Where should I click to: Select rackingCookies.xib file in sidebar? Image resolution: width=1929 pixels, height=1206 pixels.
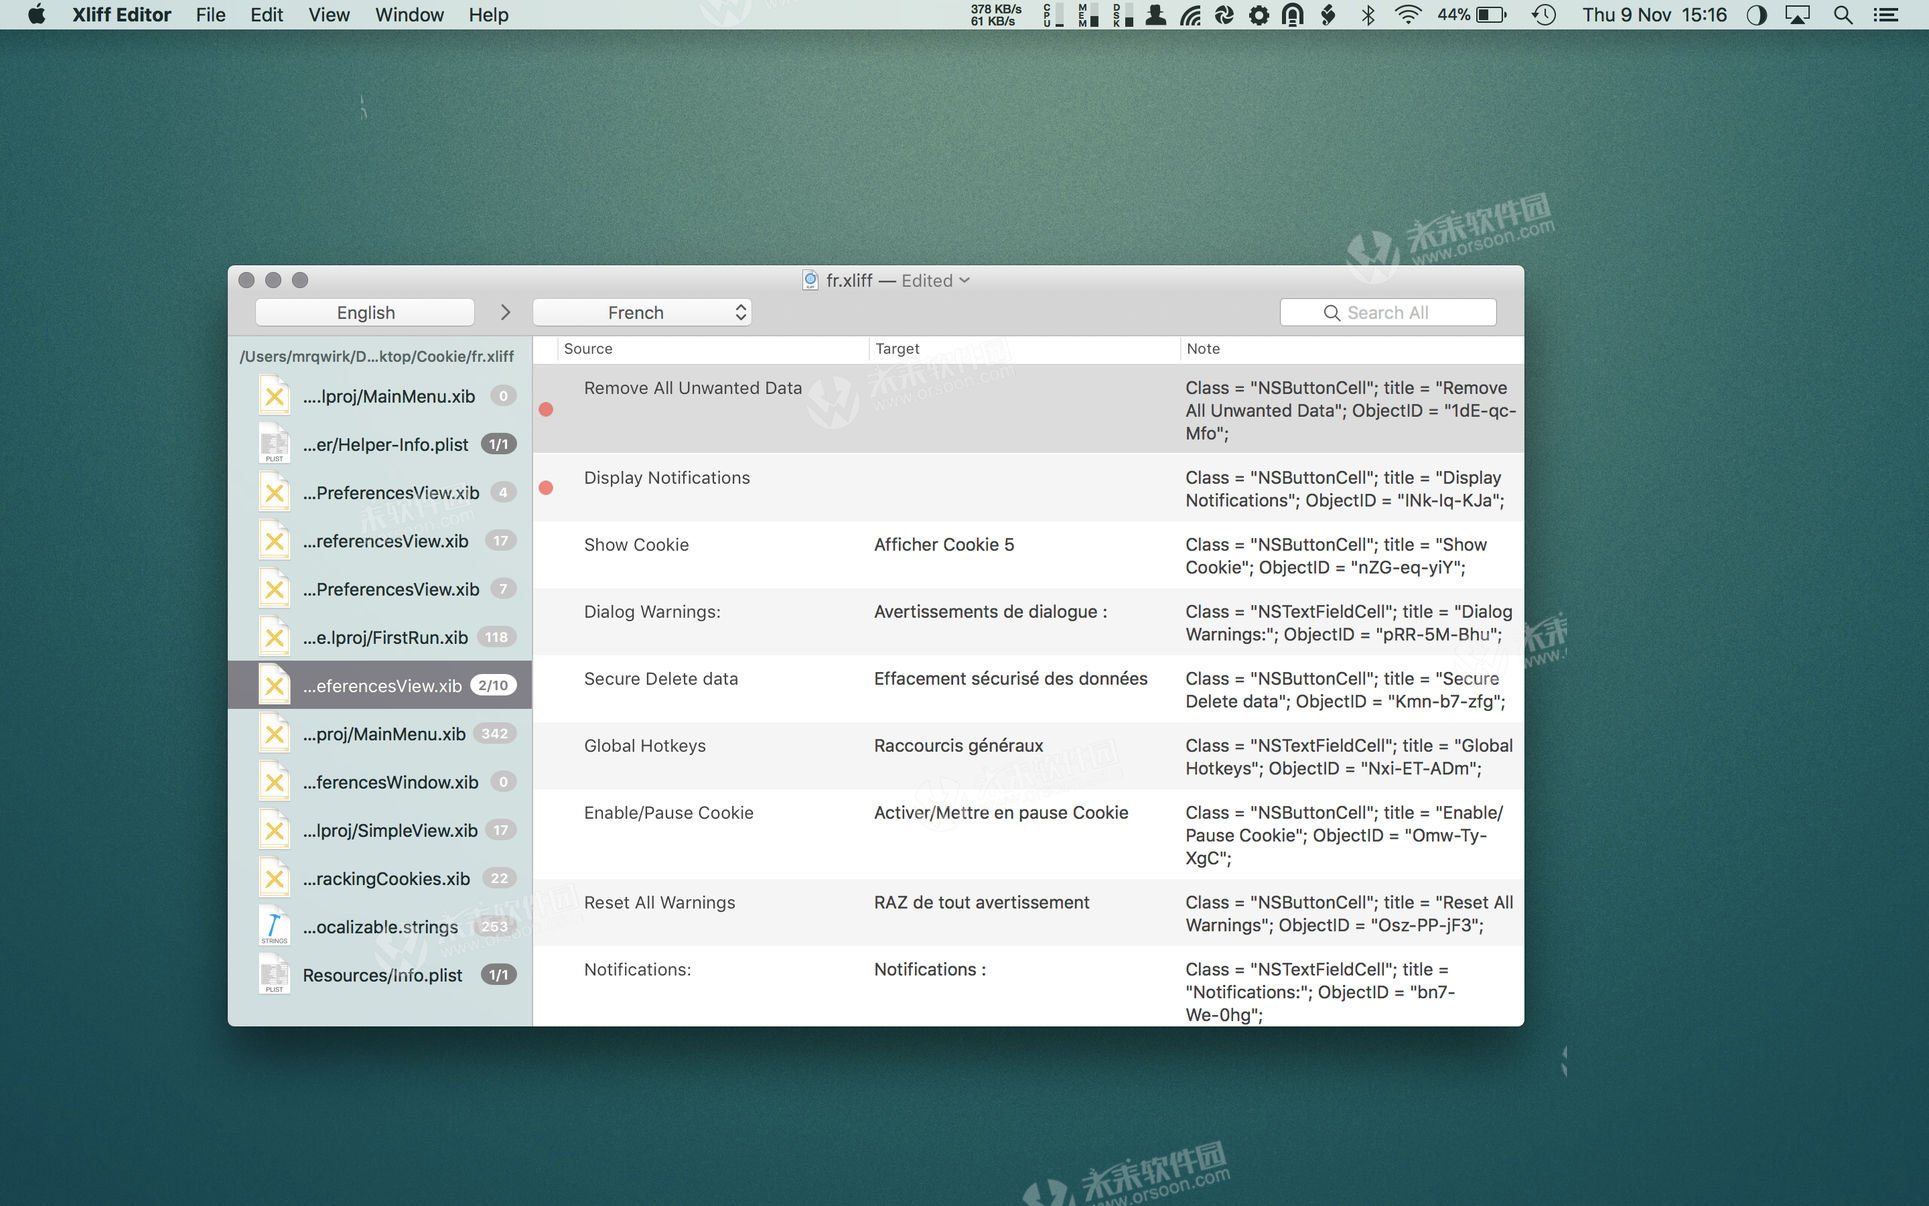386,878
